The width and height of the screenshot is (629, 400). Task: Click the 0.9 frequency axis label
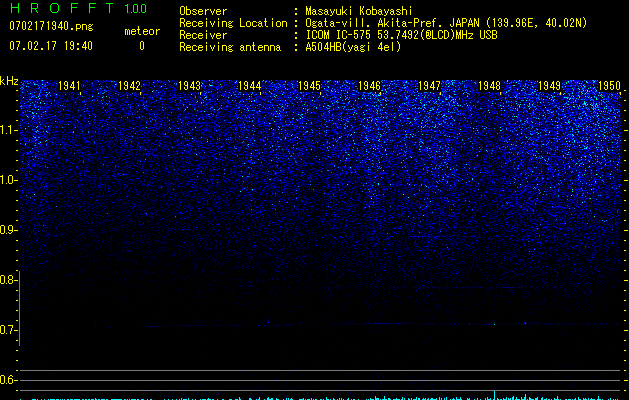pos(8,230)
